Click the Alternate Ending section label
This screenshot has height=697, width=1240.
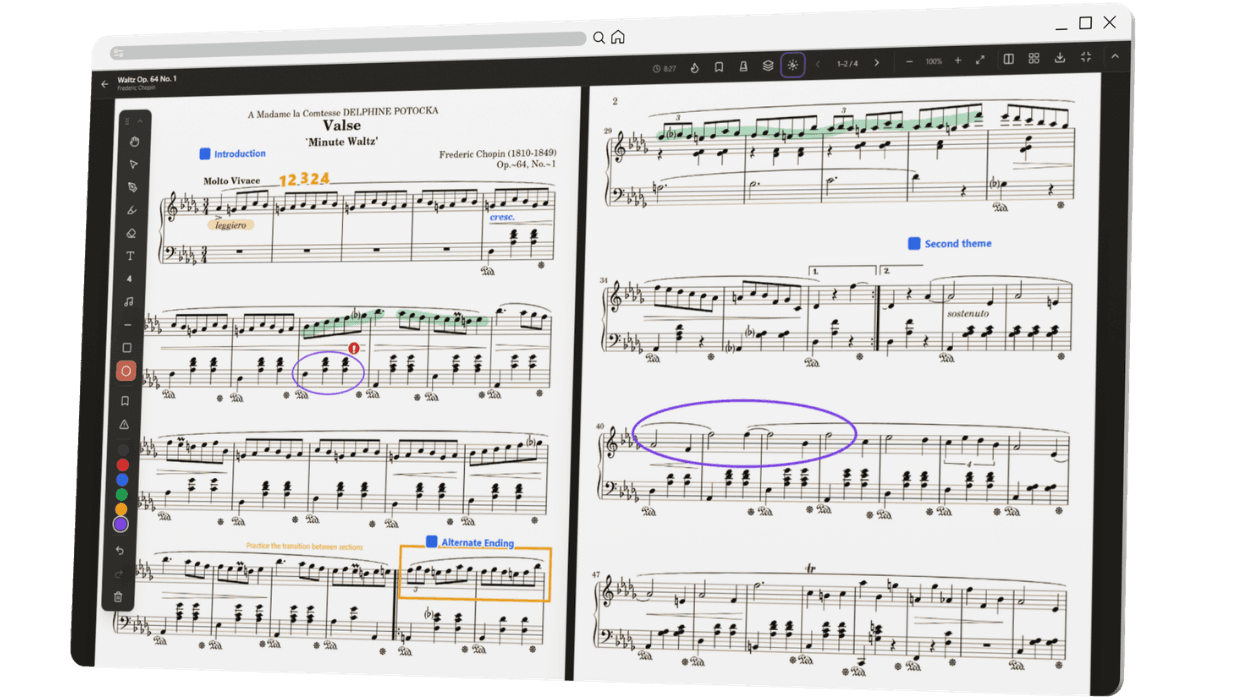pos(470,543)
